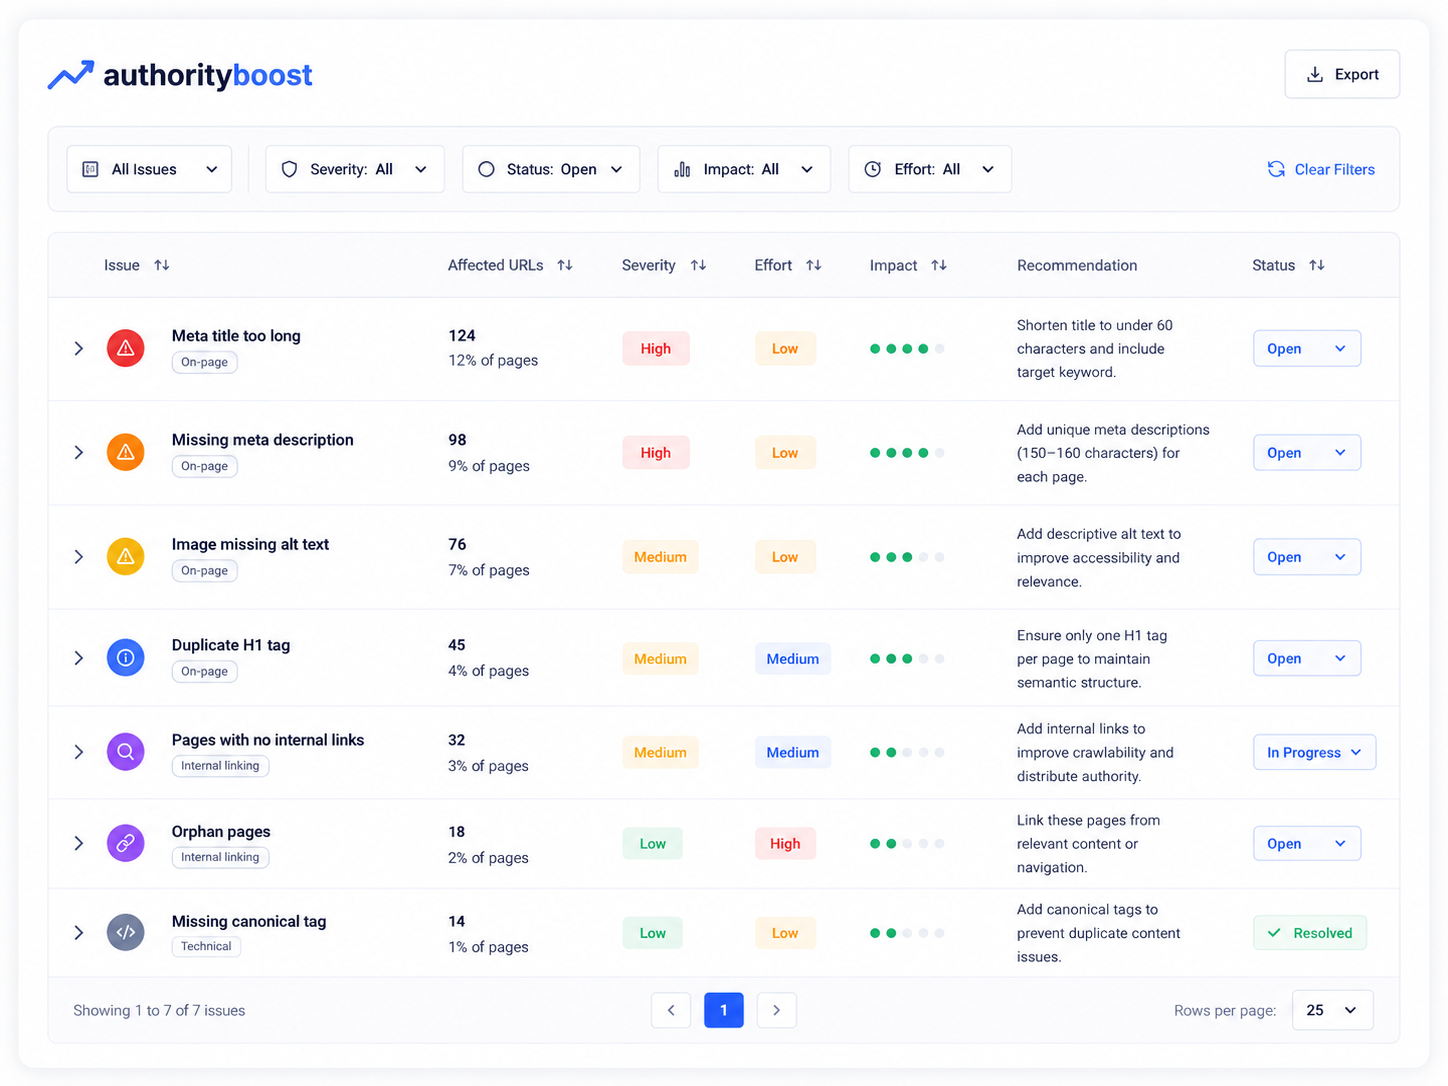Sort the table by Effort

[x=814, y=265]
